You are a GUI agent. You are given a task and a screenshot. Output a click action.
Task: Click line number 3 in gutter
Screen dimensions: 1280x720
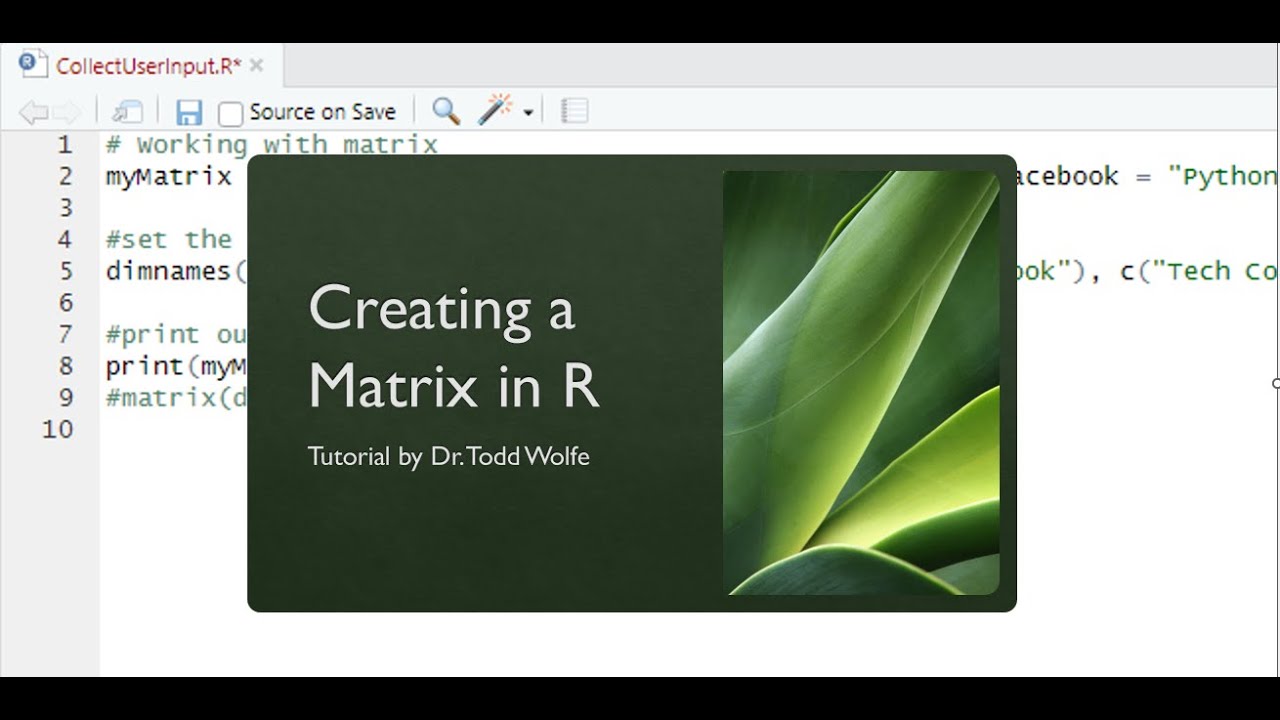pos(64,208)
